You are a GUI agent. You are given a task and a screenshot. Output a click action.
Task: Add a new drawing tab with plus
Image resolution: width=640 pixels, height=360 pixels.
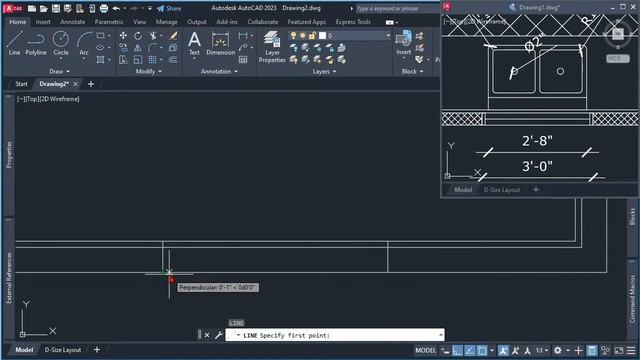[91, 84]
